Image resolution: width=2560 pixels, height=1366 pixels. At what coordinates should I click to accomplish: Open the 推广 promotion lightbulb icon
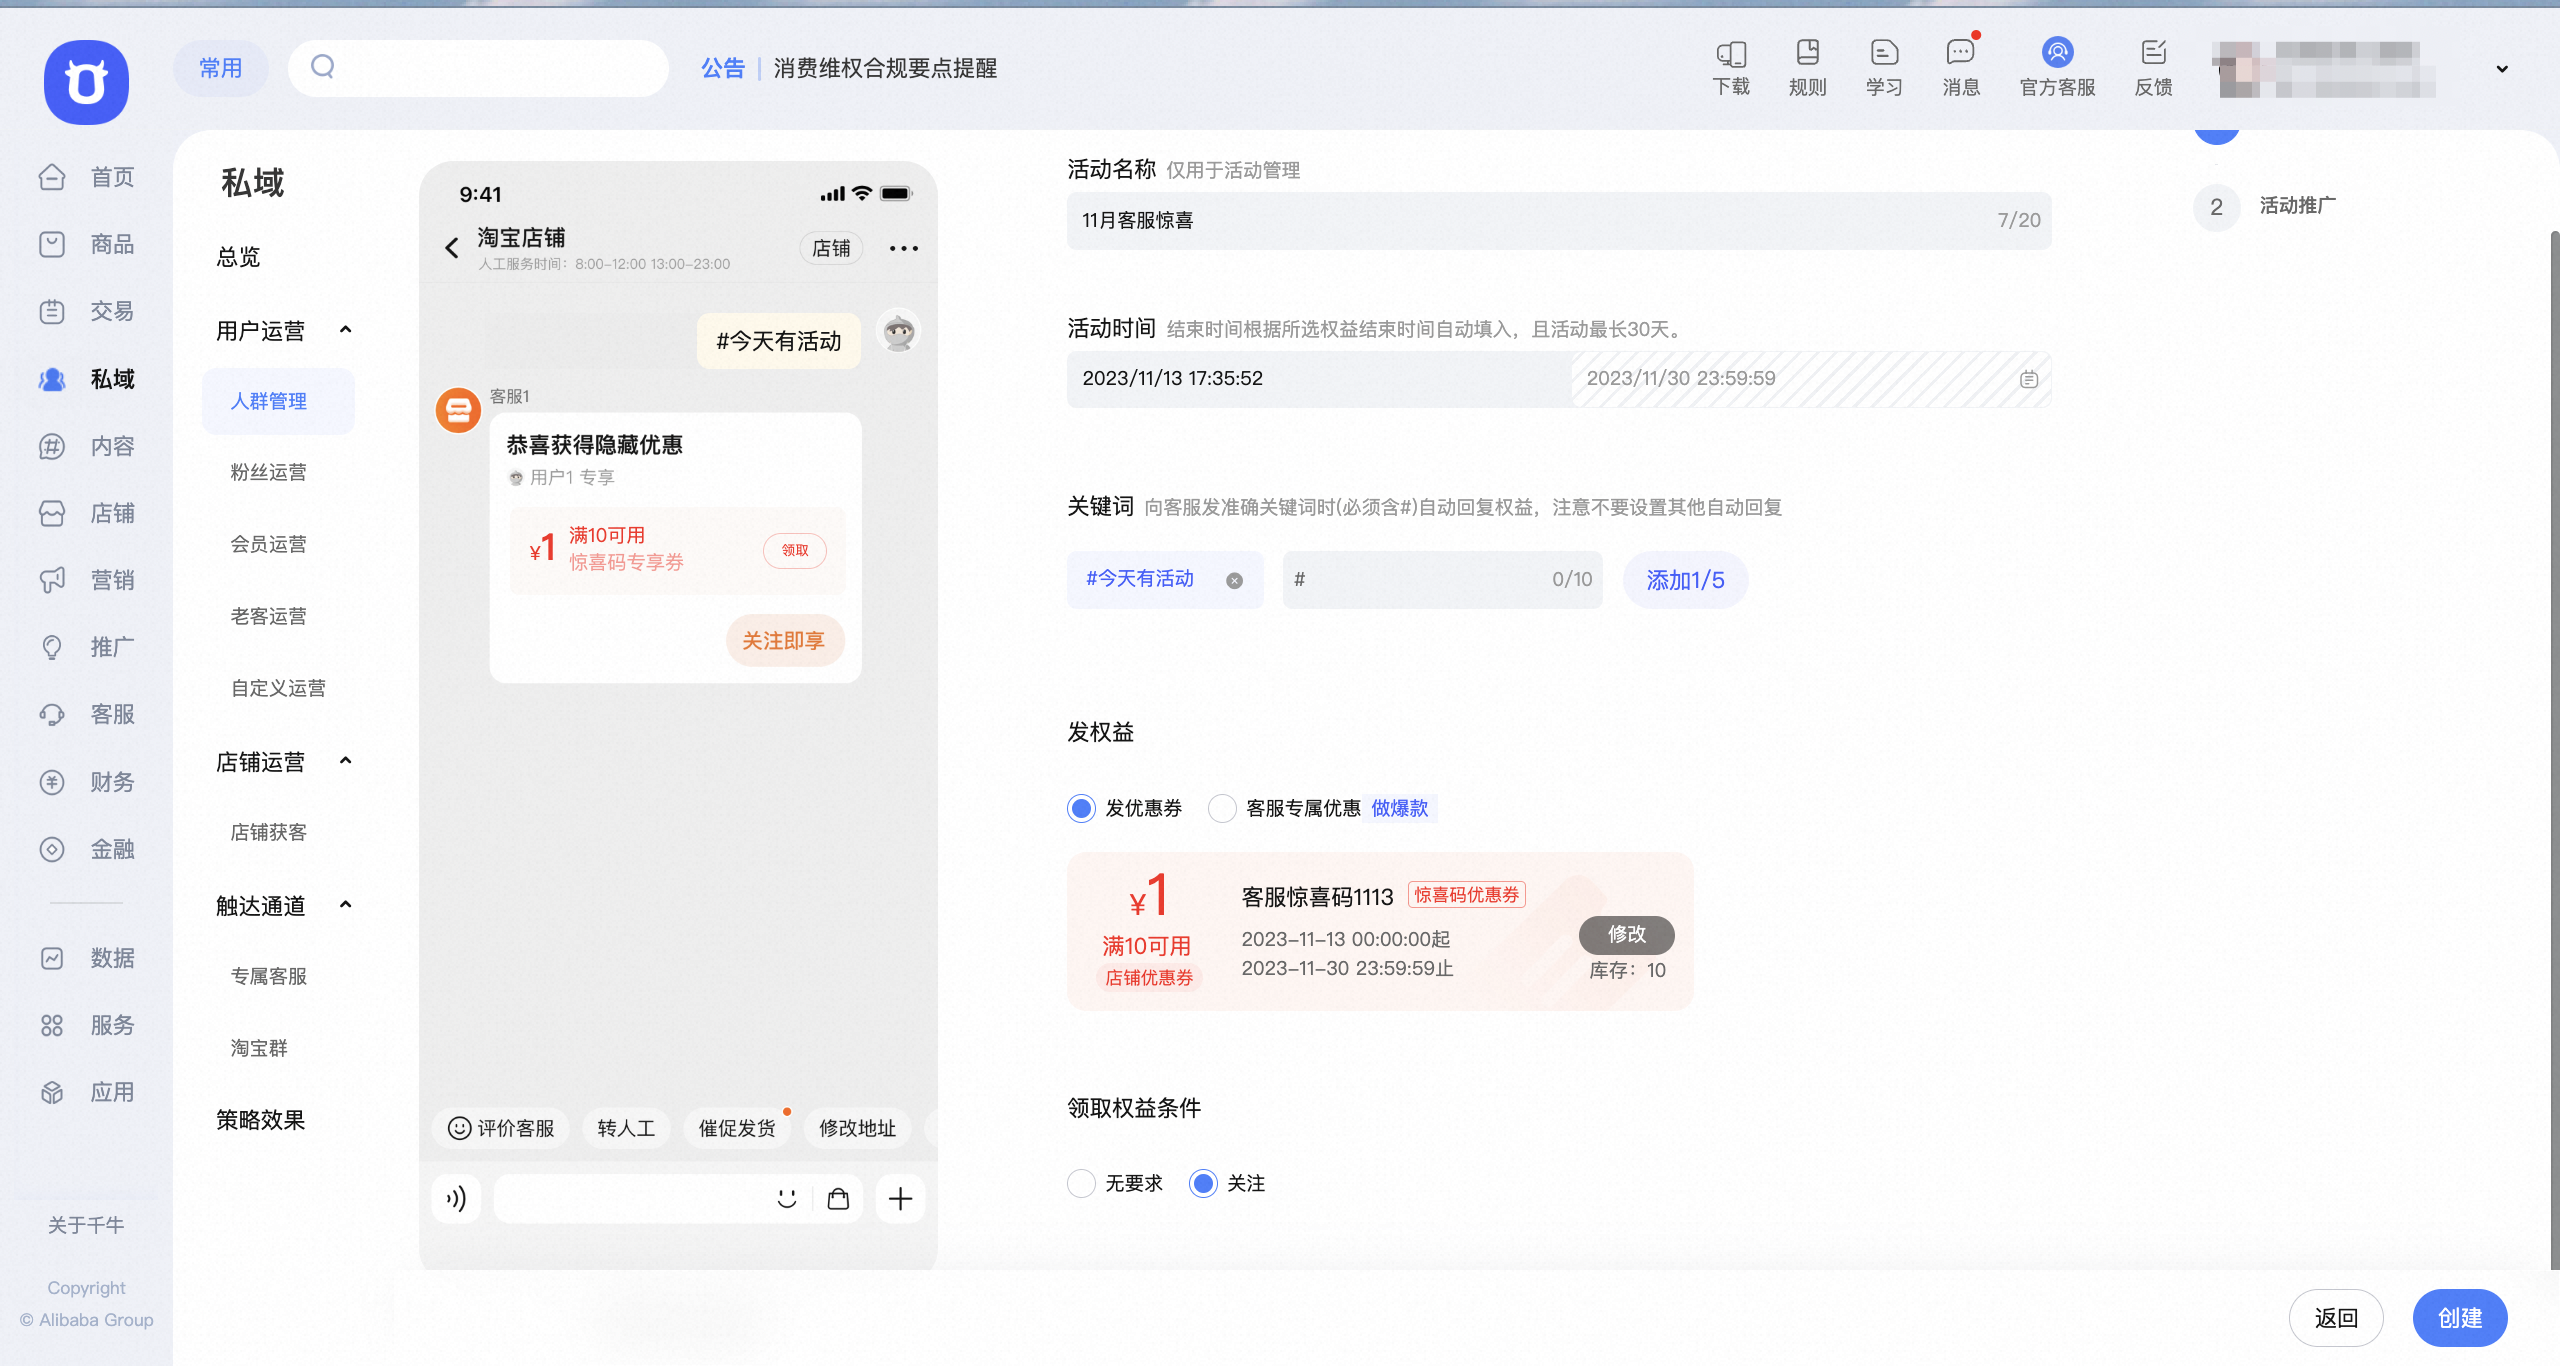coord(52,647)
